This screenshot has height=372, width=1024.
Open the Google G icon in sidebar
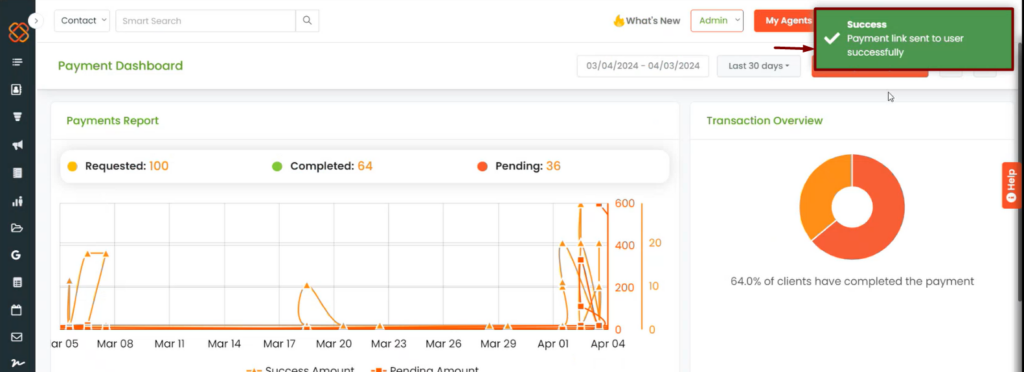(17, 255)
